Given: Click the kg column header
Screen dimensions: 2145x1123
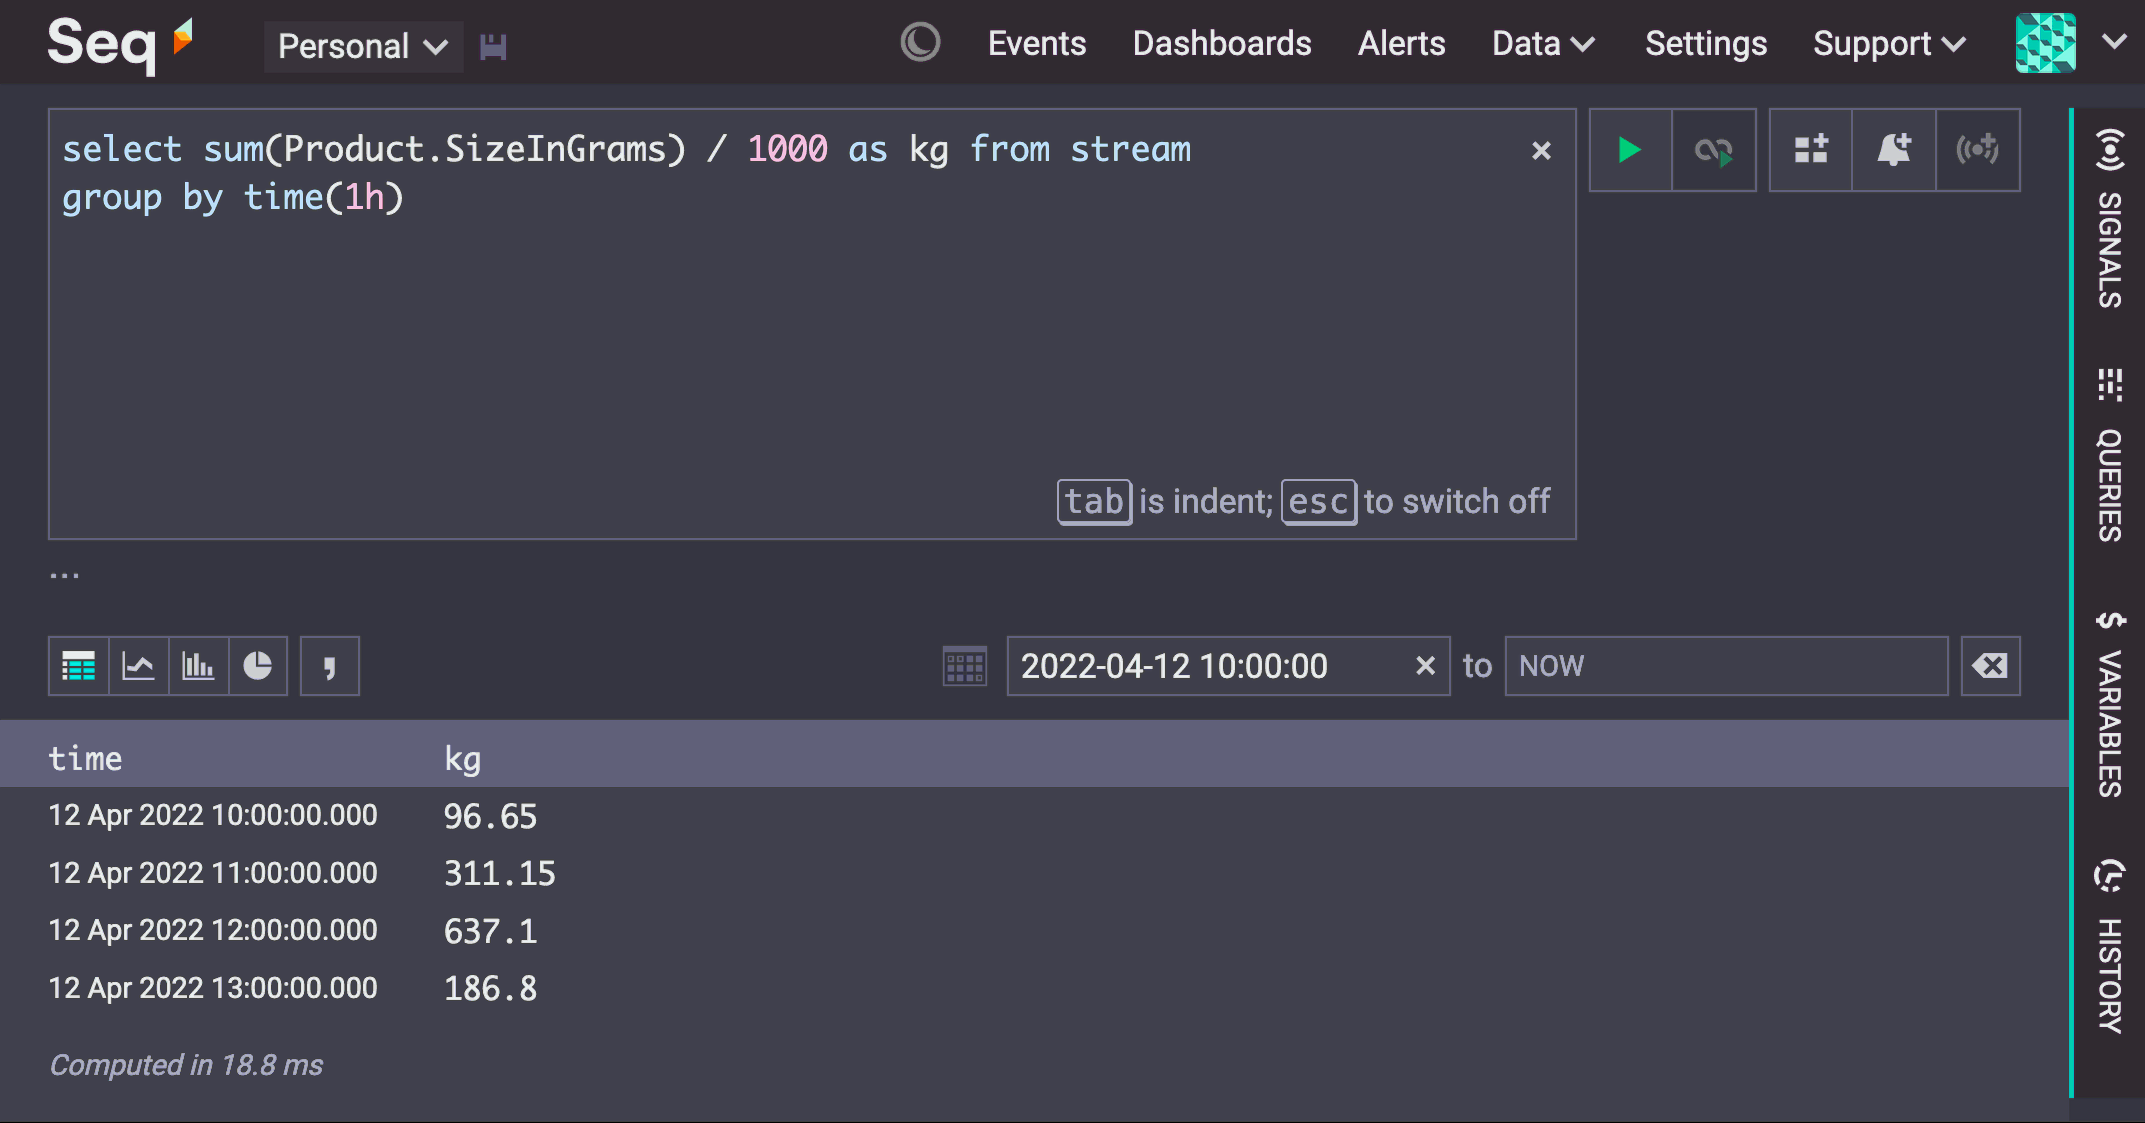Looking at the screenshot, I should point(463,759).
